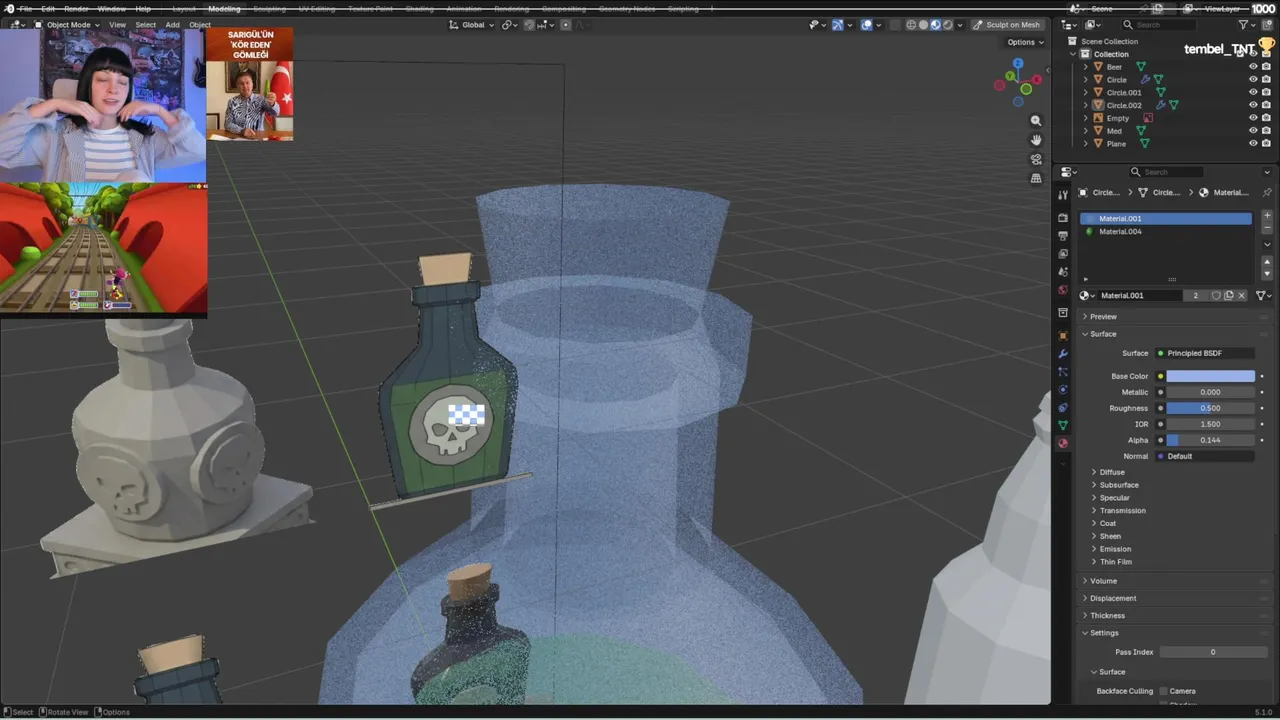Click the blue Z axis gizmo
The width and height of the screenshot is (1280, 720).
1018,65
